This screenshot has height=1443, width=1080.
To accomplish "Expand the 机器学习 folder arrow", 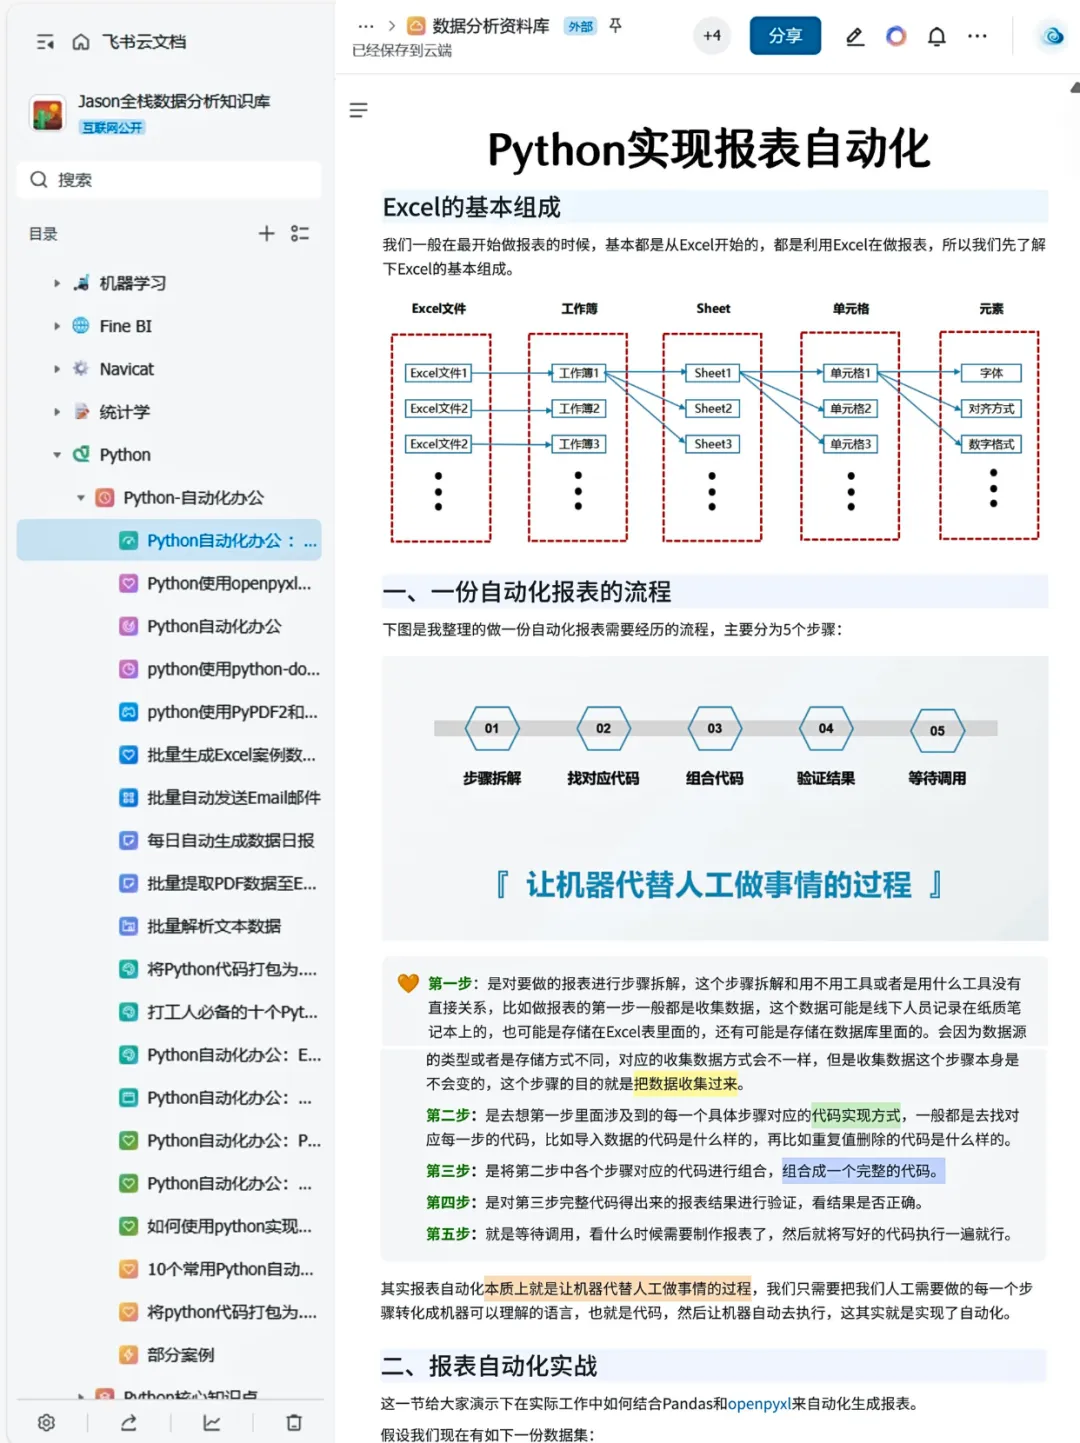I will [57, 284].
